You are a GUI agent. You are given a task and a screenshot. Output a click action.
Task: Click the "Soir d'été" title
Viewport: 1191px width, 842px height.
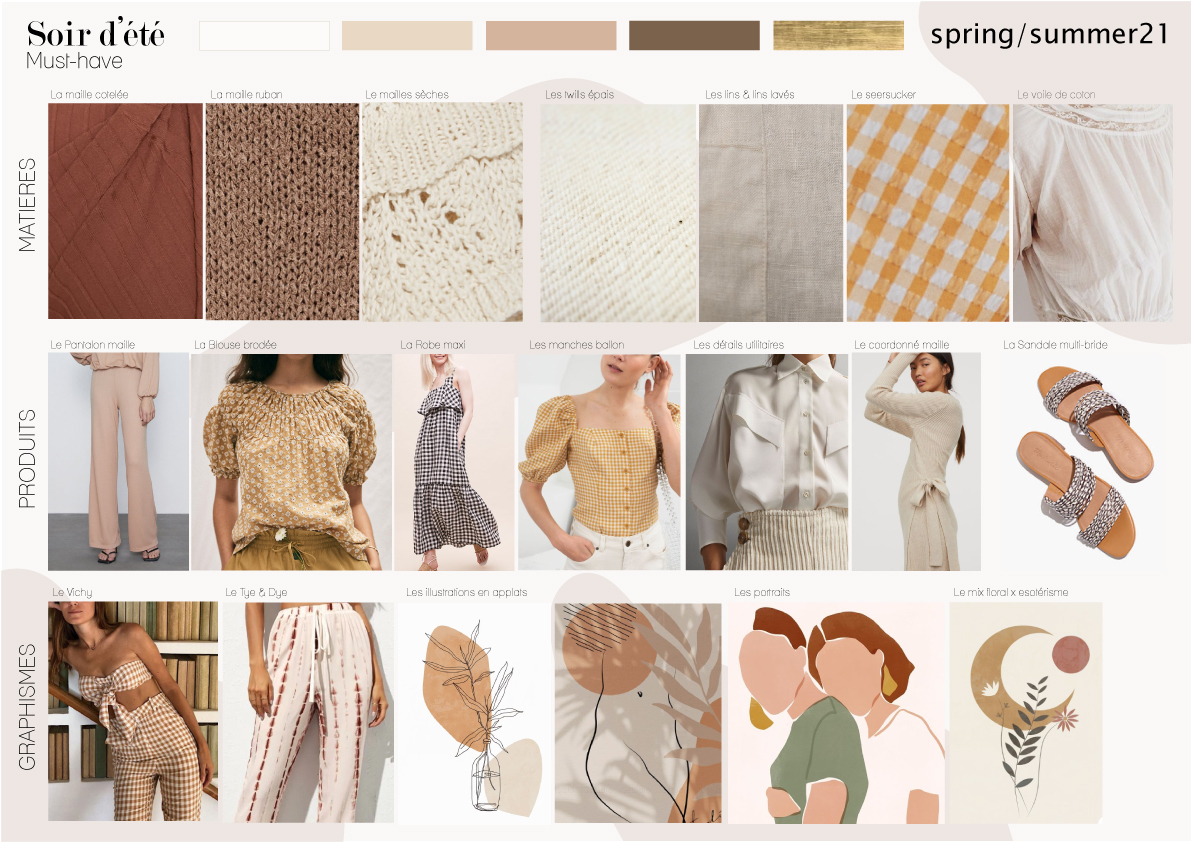[96, 34]
